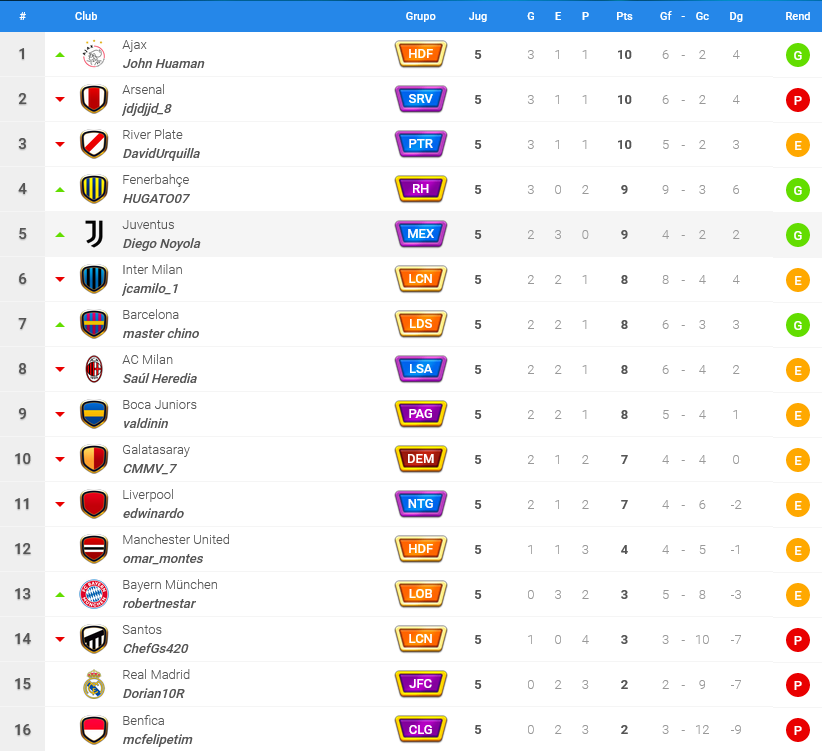Image resolution: width=822 pixels, height=751 pixels.
Task: Select the JFC group badge
Action: click(x=420, y=684)
